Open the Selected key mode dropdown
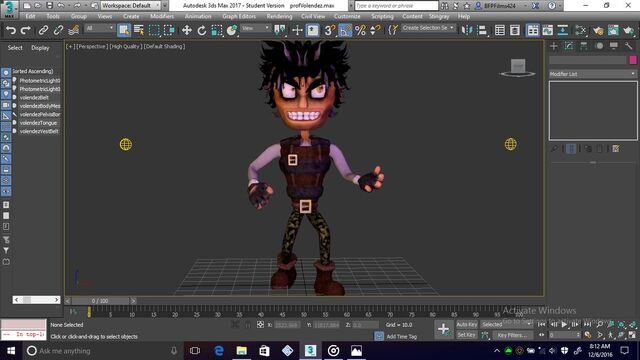 point(507,324)
